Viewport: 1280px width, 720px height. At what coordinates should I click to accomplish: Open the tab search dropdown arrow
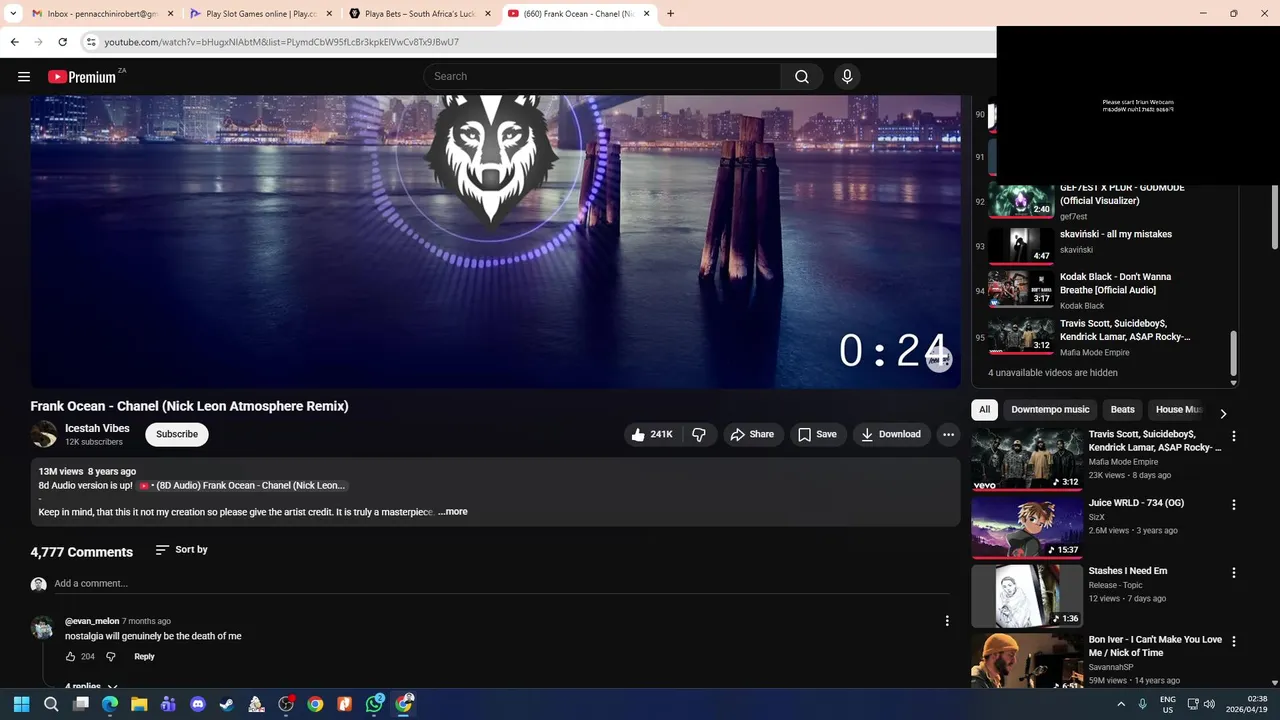point(13,14)
